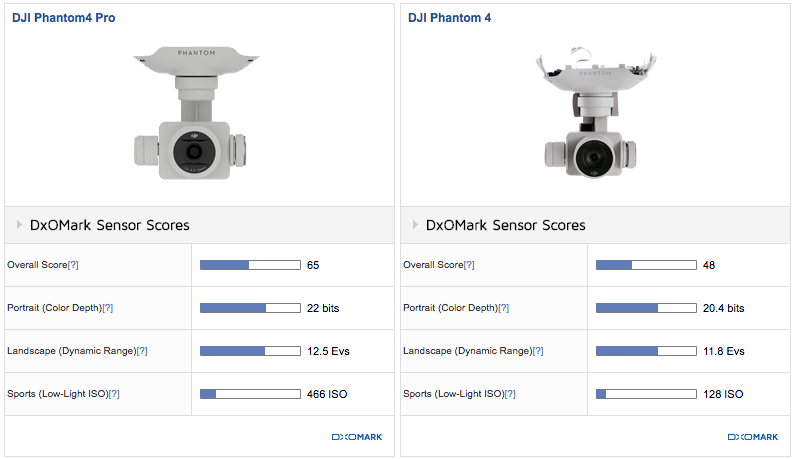Select the 22 bits color depth value
This screenshot has height=459, width=796.
pos(323,308)
